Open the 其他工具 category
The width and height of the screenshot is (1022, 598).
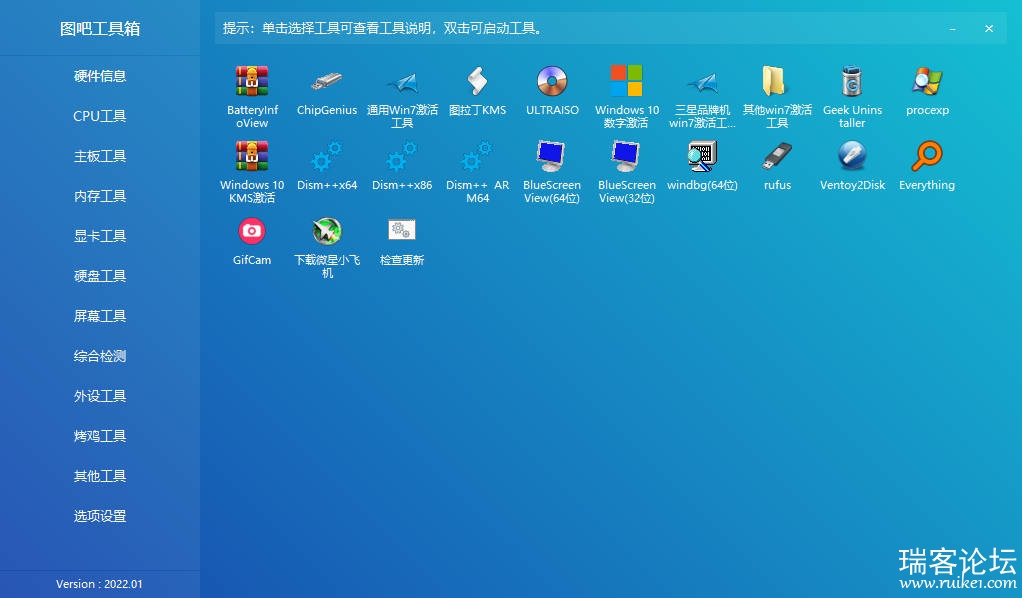100,476
